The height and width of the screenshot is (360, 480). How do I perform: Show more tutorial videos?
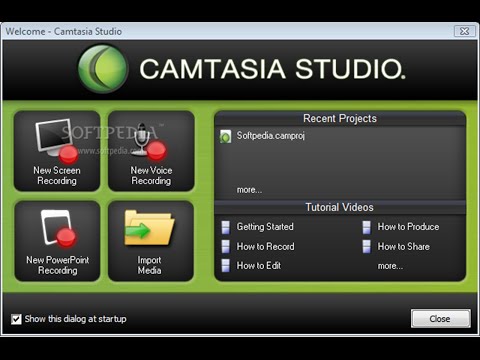point(390,266)
